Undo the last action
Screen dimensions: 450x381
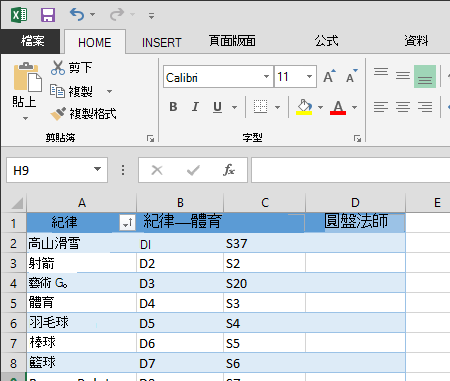click(77, 14)
